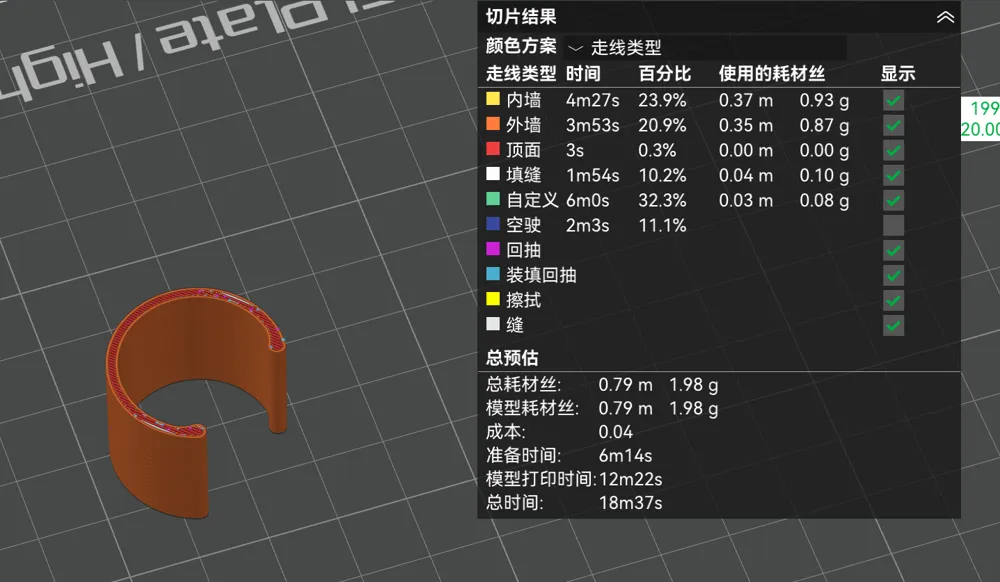Click the light gray 缝 color swatch
Screen dimensions: 1000x582
pos(493,324)
